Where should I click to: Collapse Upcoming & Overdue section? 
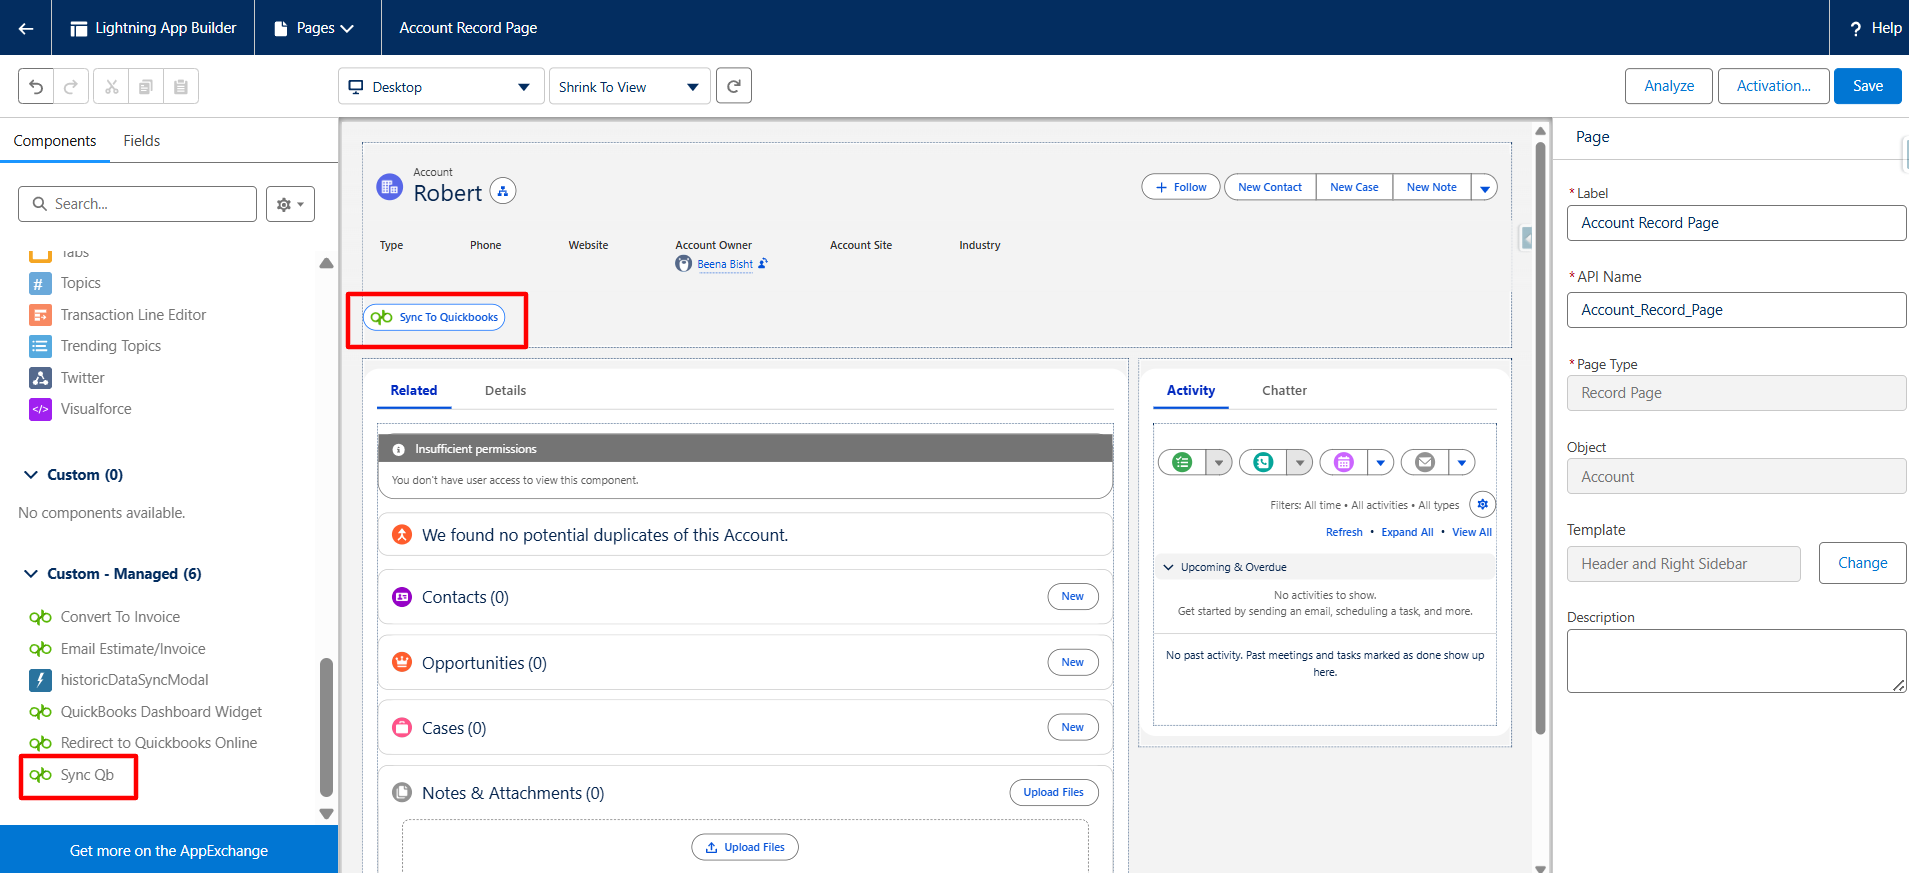tap(1168, 567)
